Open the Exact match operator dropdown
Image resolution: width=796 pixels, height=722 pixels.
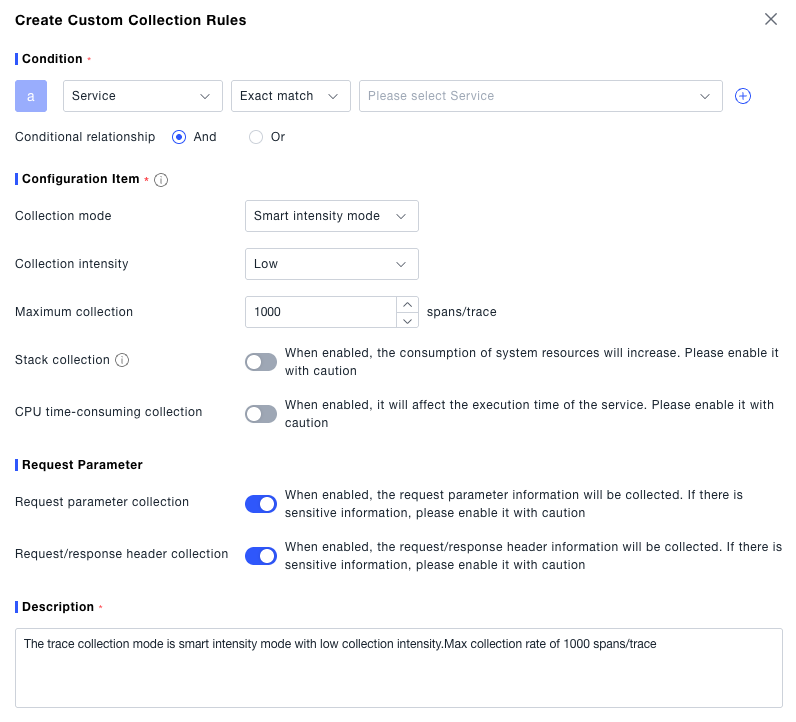[x=290, y=96]
